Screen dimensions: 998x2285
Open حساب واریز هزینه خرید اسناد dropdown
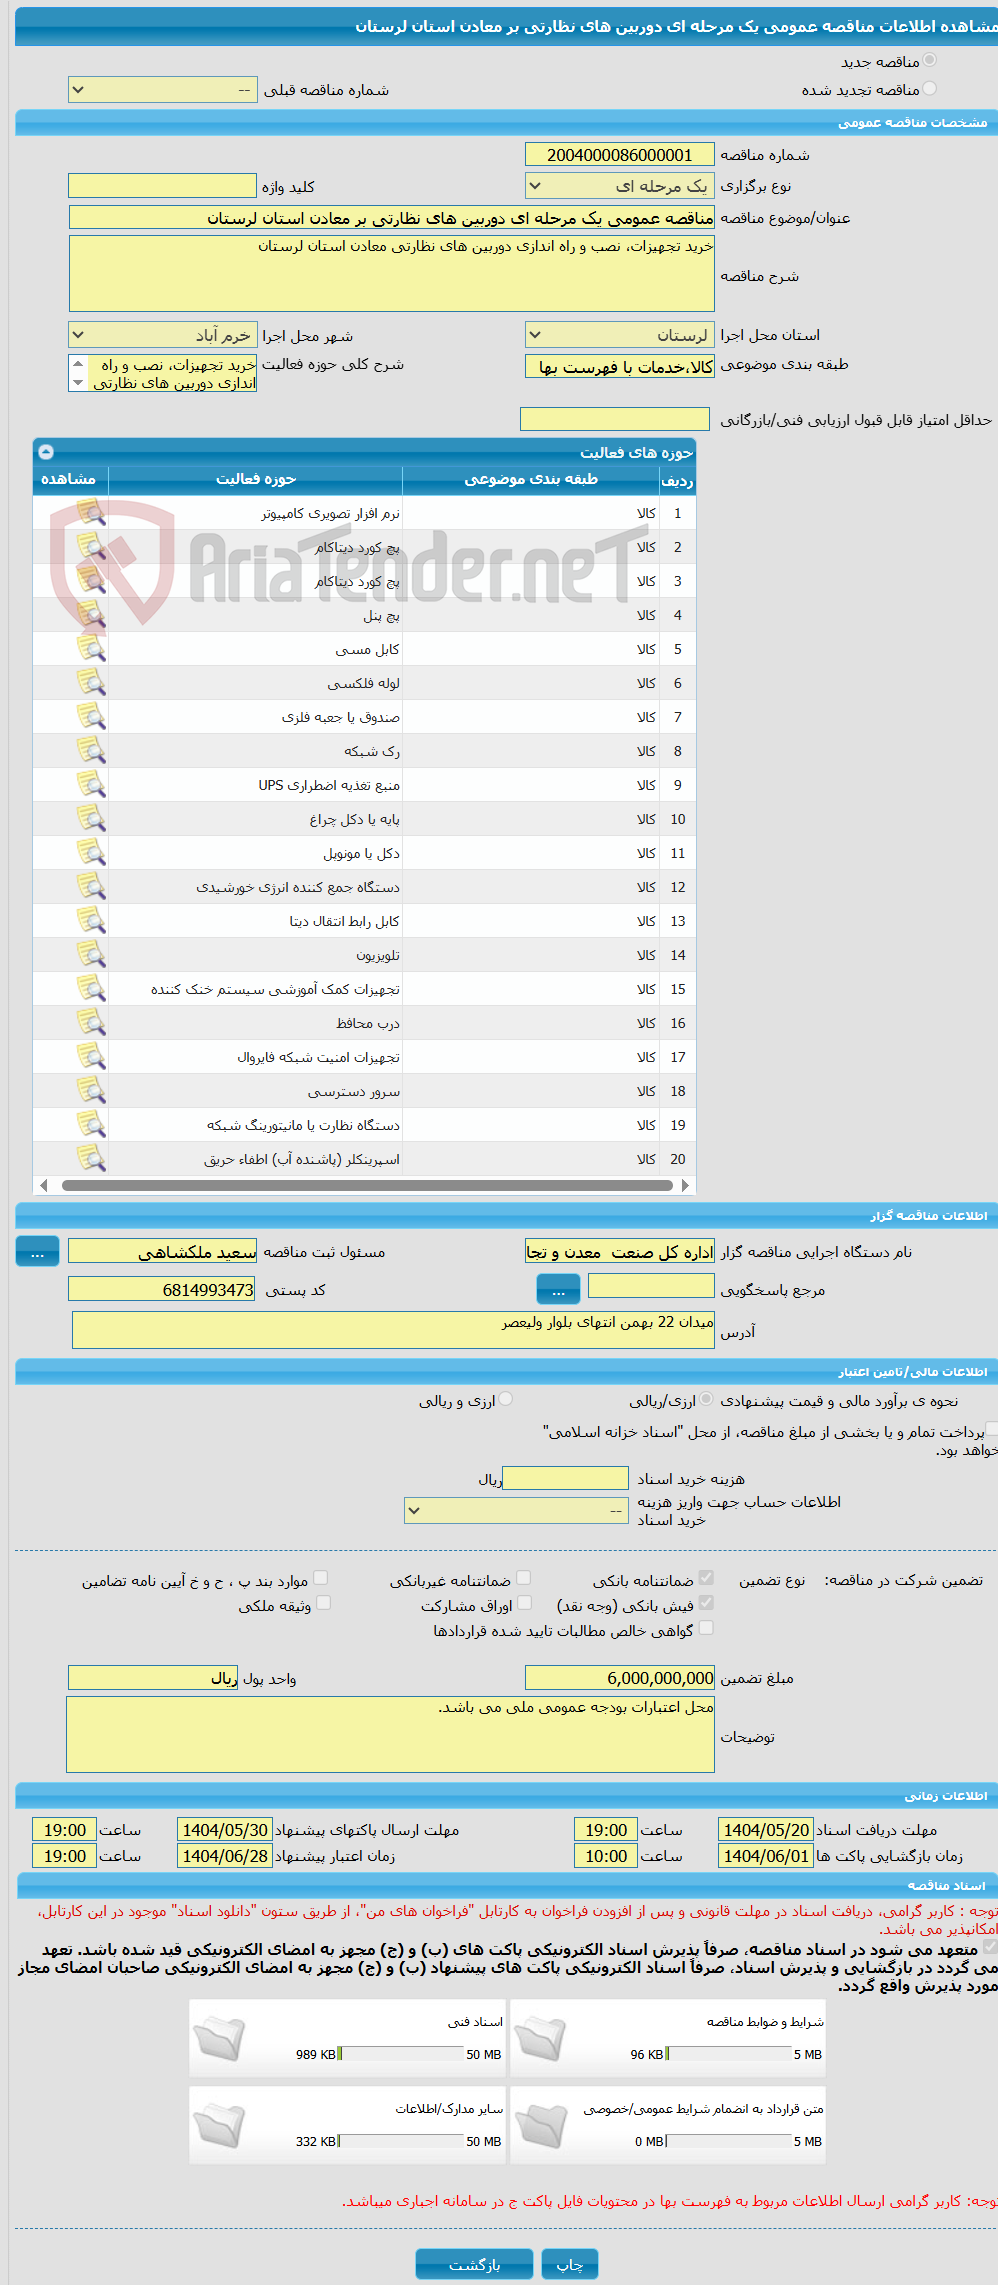516,1510
